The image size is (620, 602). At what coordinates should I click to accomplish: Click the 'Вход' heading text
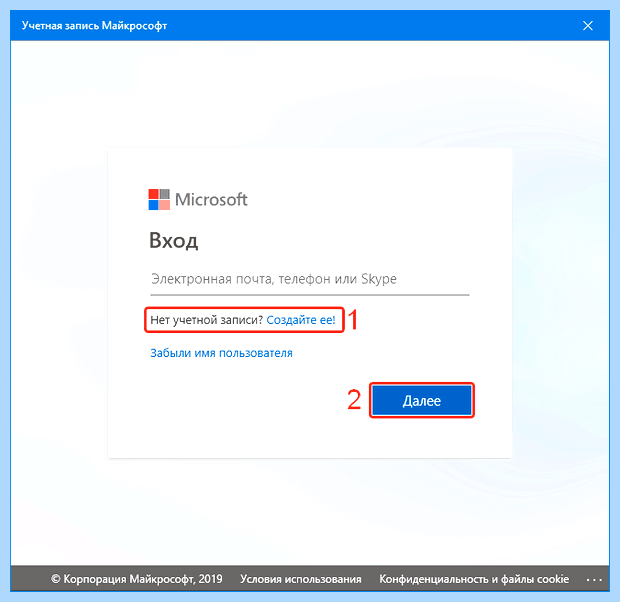pyautogui.click(x=173, y=240)
